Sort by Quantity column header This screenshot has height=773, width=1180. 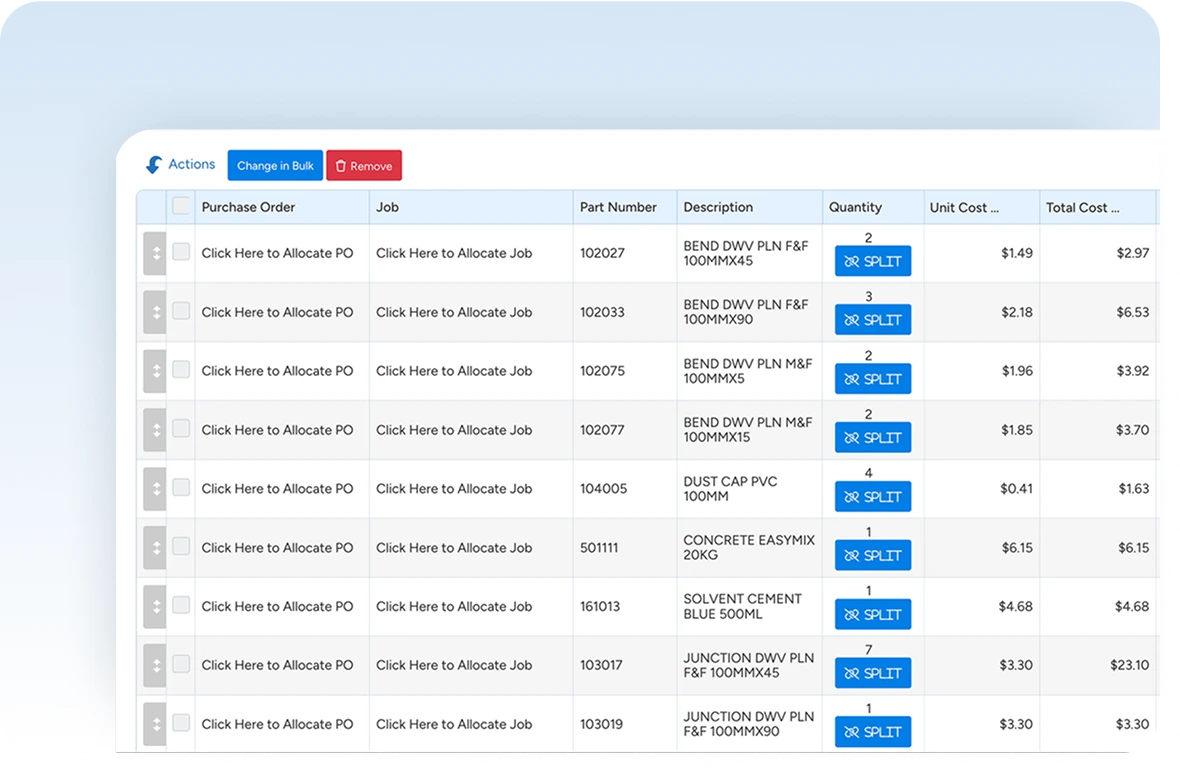[x=855, y=207]
